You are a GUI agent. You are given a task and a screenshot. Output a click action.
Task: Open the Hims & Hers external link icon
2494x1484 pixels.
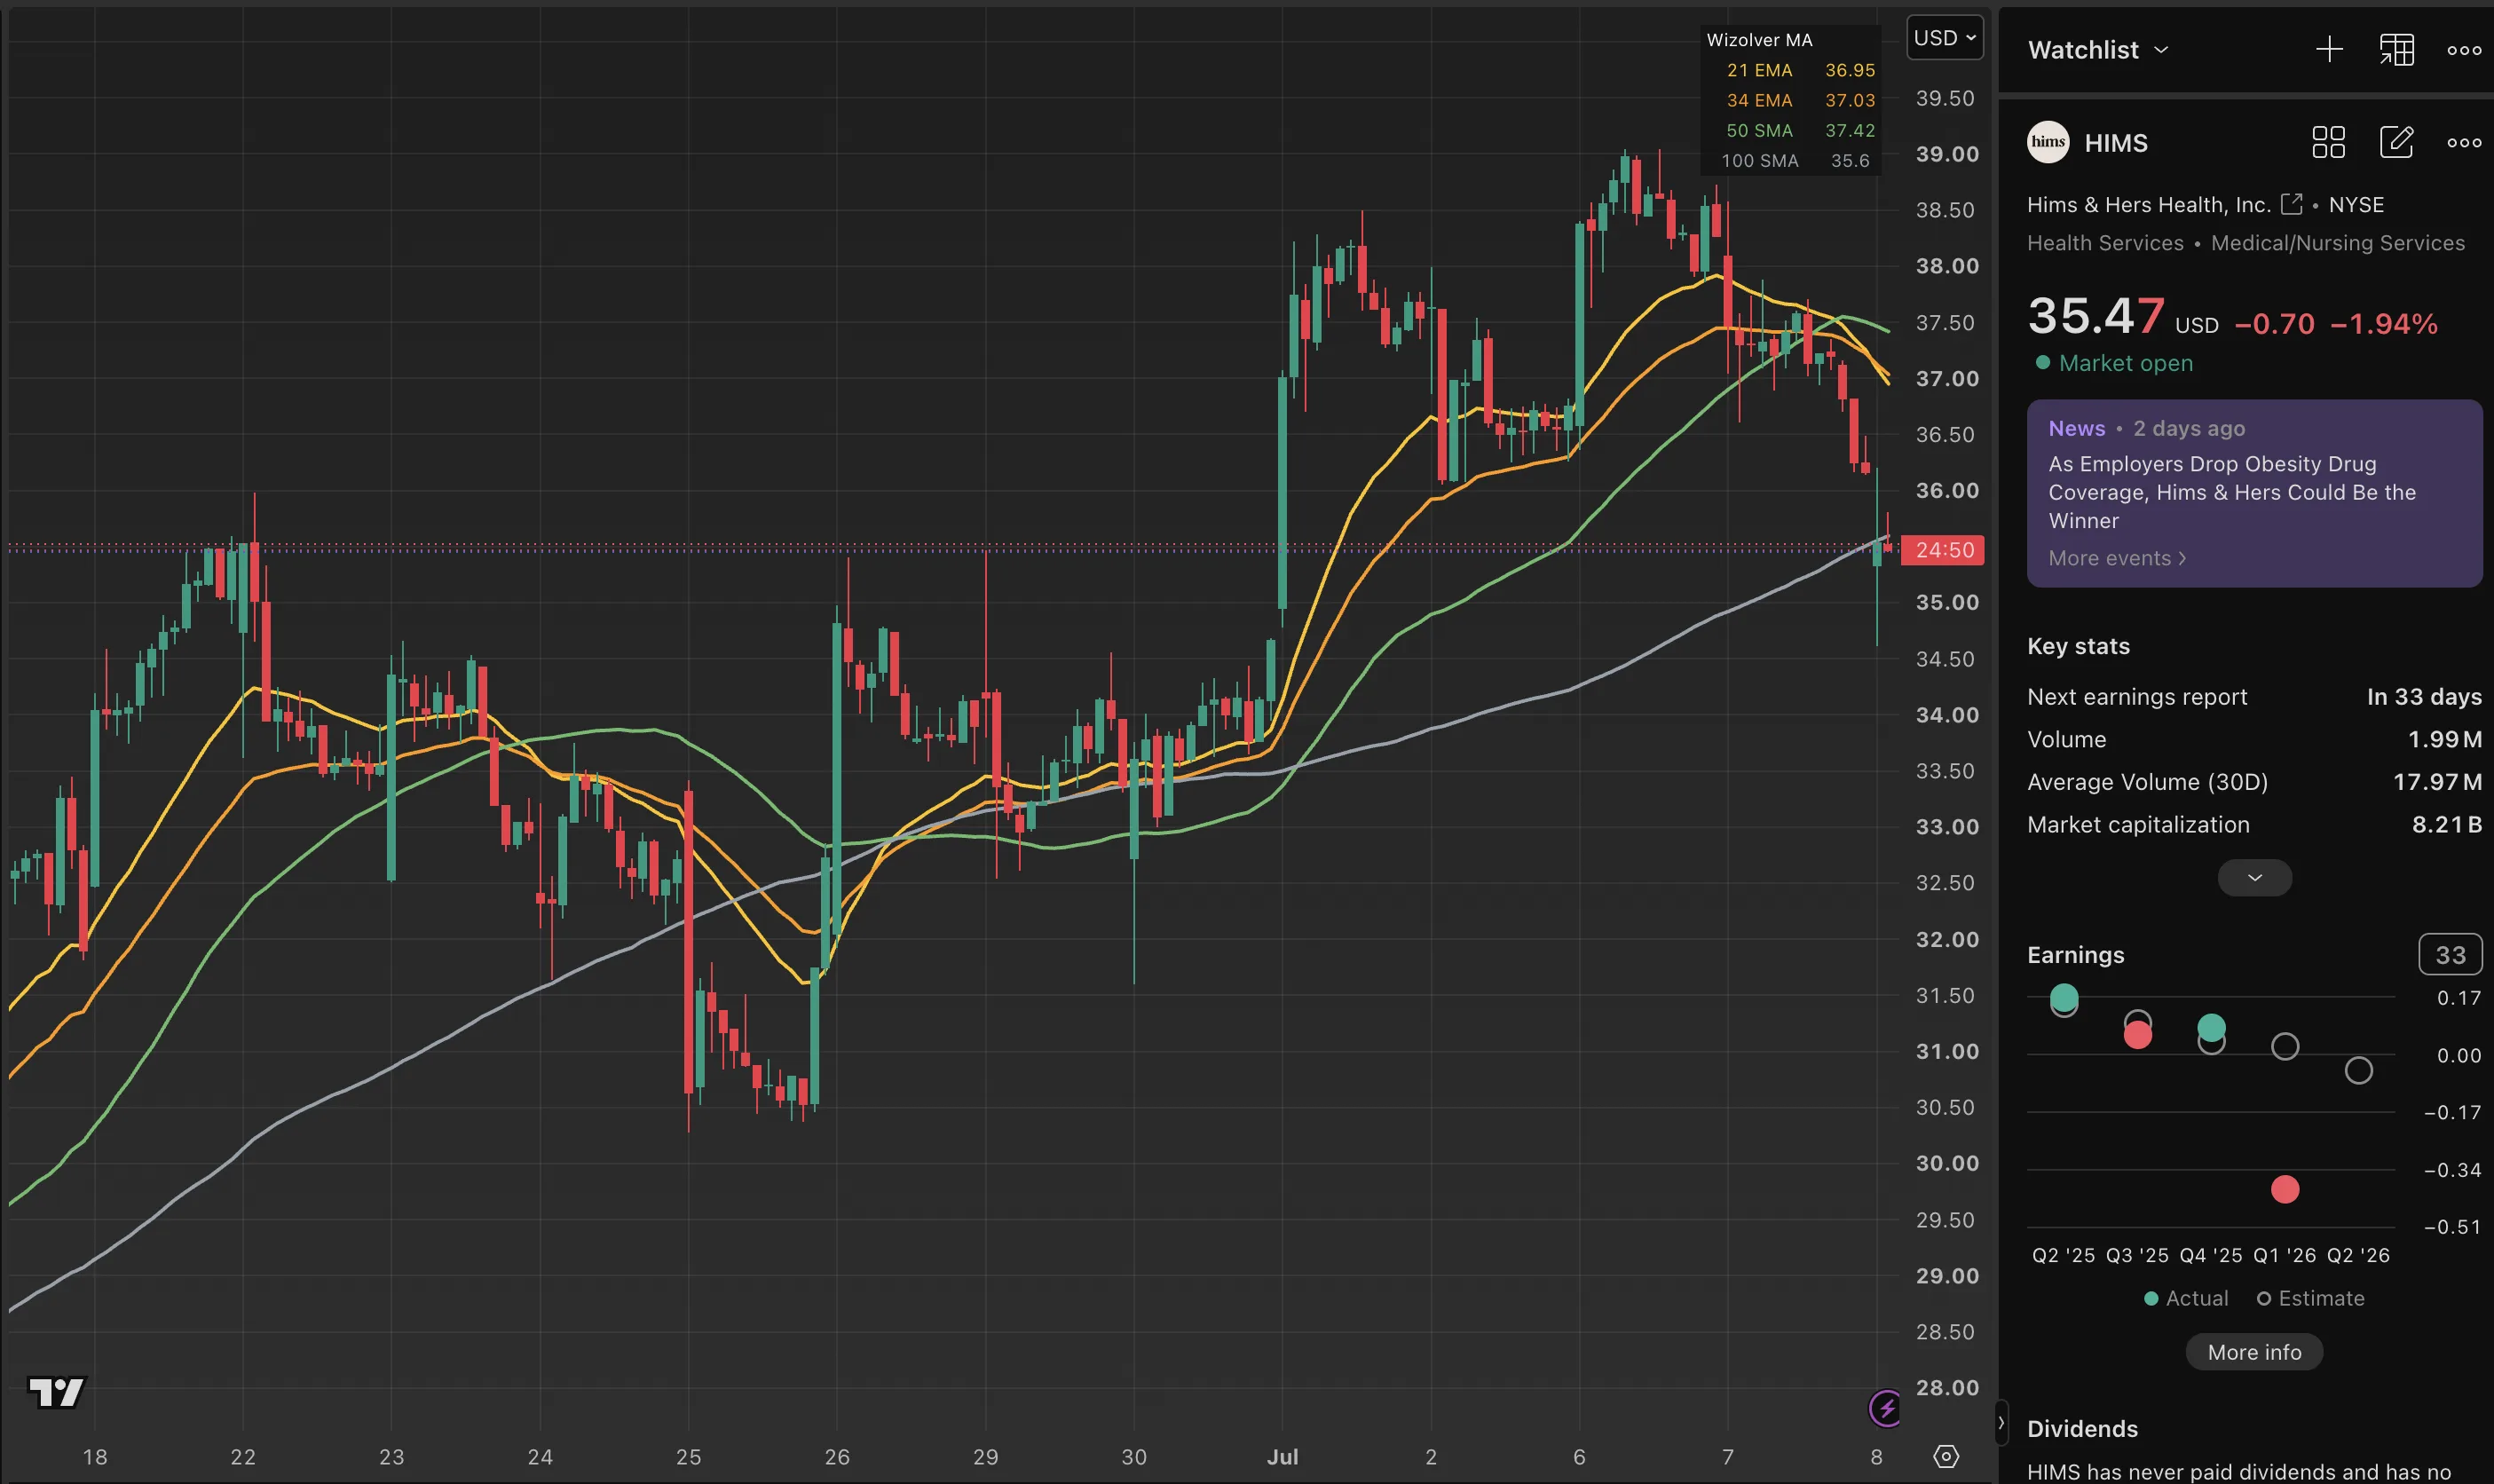(2291, 204)
